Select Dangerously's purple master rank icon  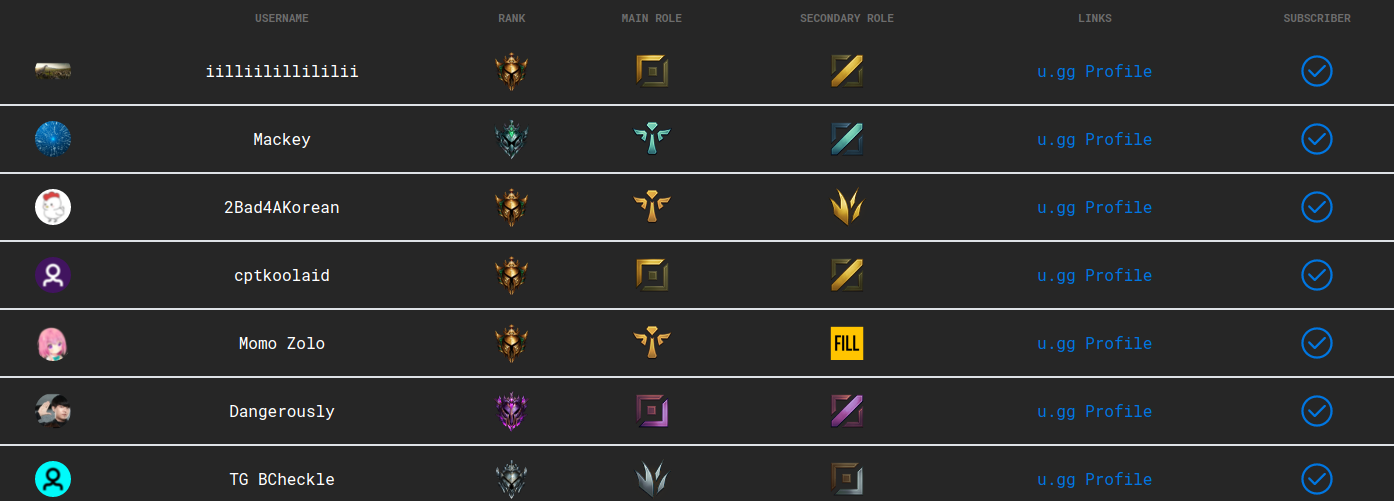pos(511,411)
